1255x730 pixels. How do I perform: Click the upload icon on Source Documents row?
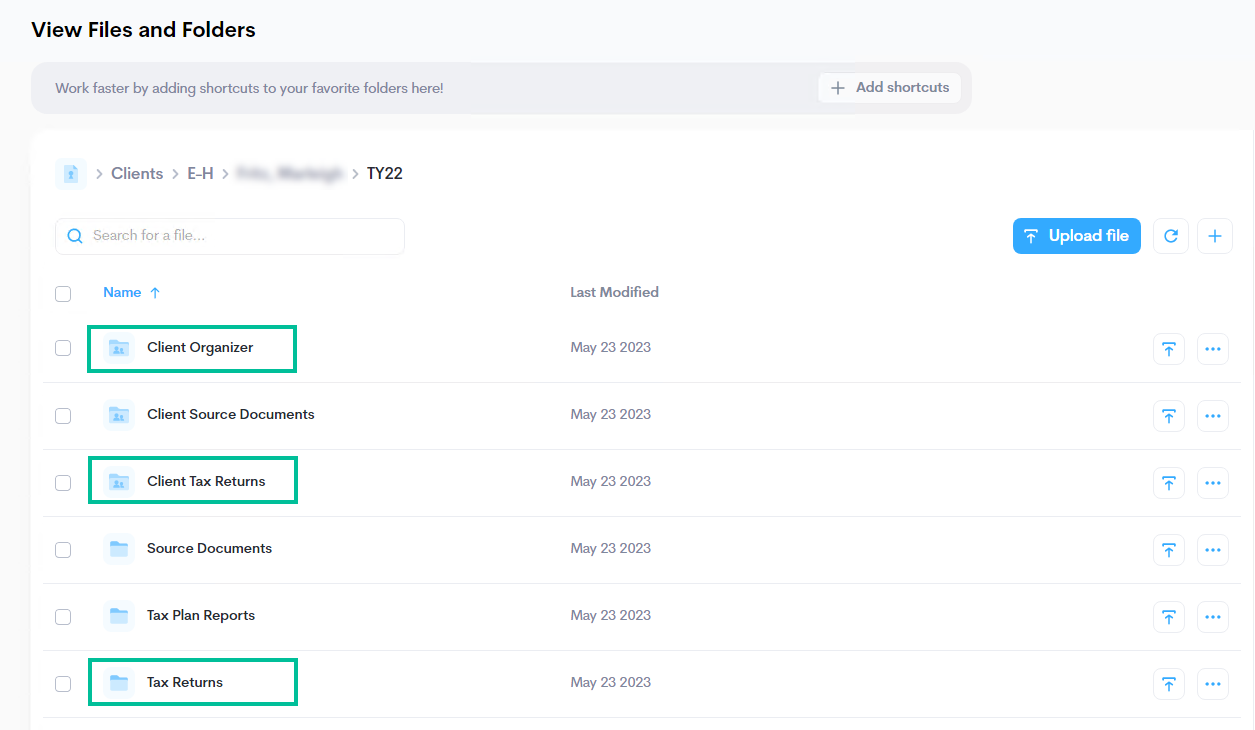[1168, 550]
